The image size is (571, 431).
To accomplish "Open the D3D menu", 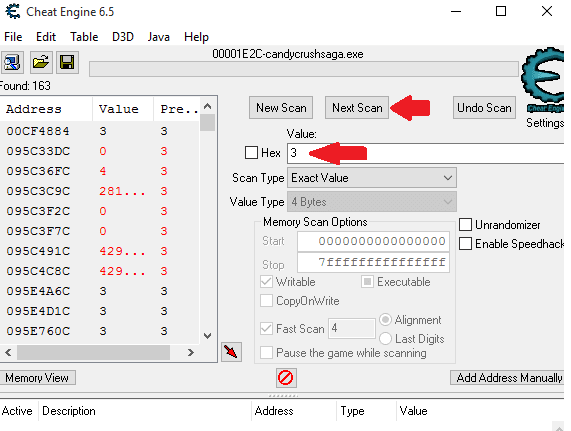I will click(123, 37).
